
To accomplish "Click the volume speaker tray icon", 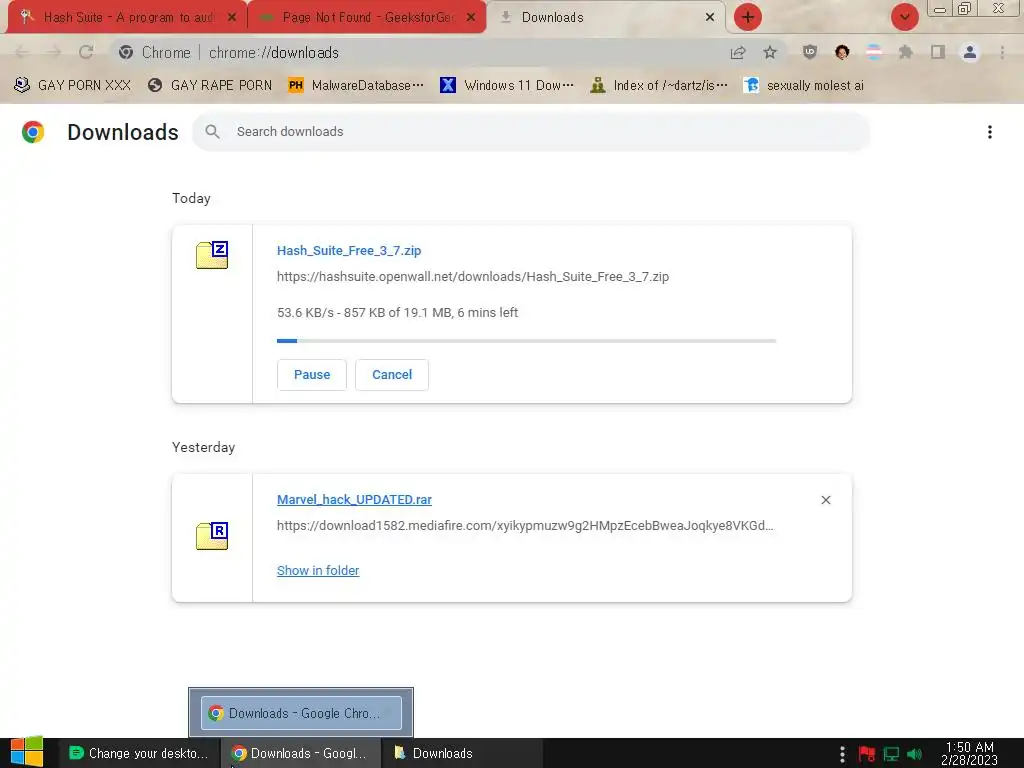I will click(x=915, y=754).
